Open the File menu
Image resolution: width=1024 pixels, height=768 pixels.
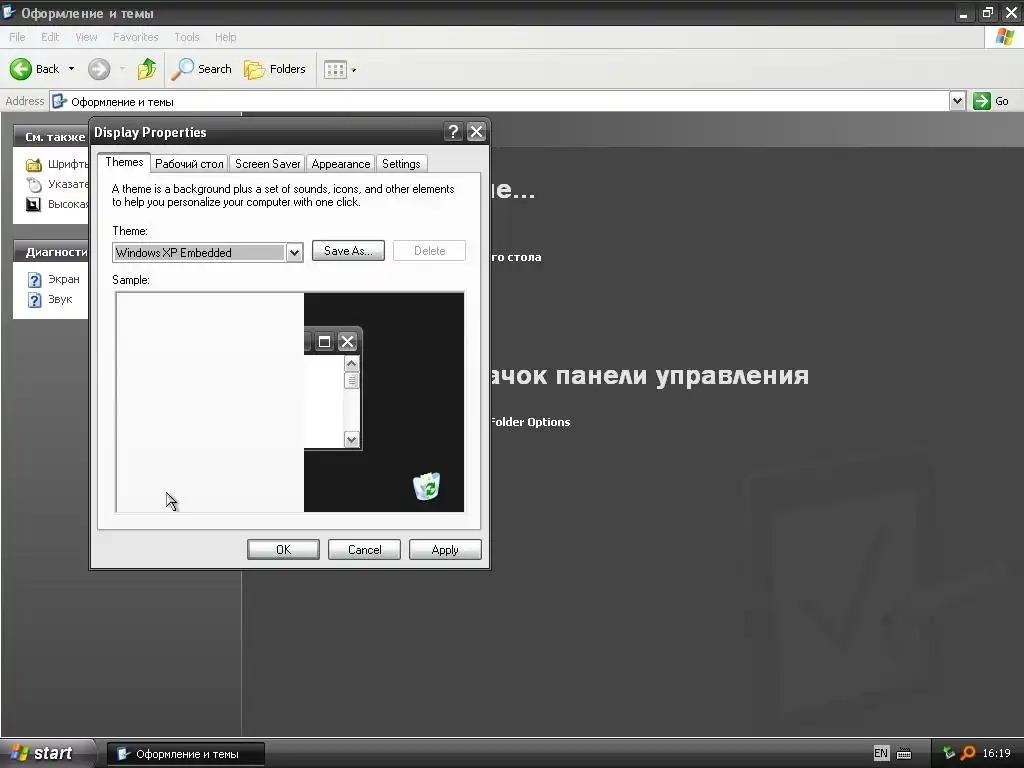tap(17, 37)
